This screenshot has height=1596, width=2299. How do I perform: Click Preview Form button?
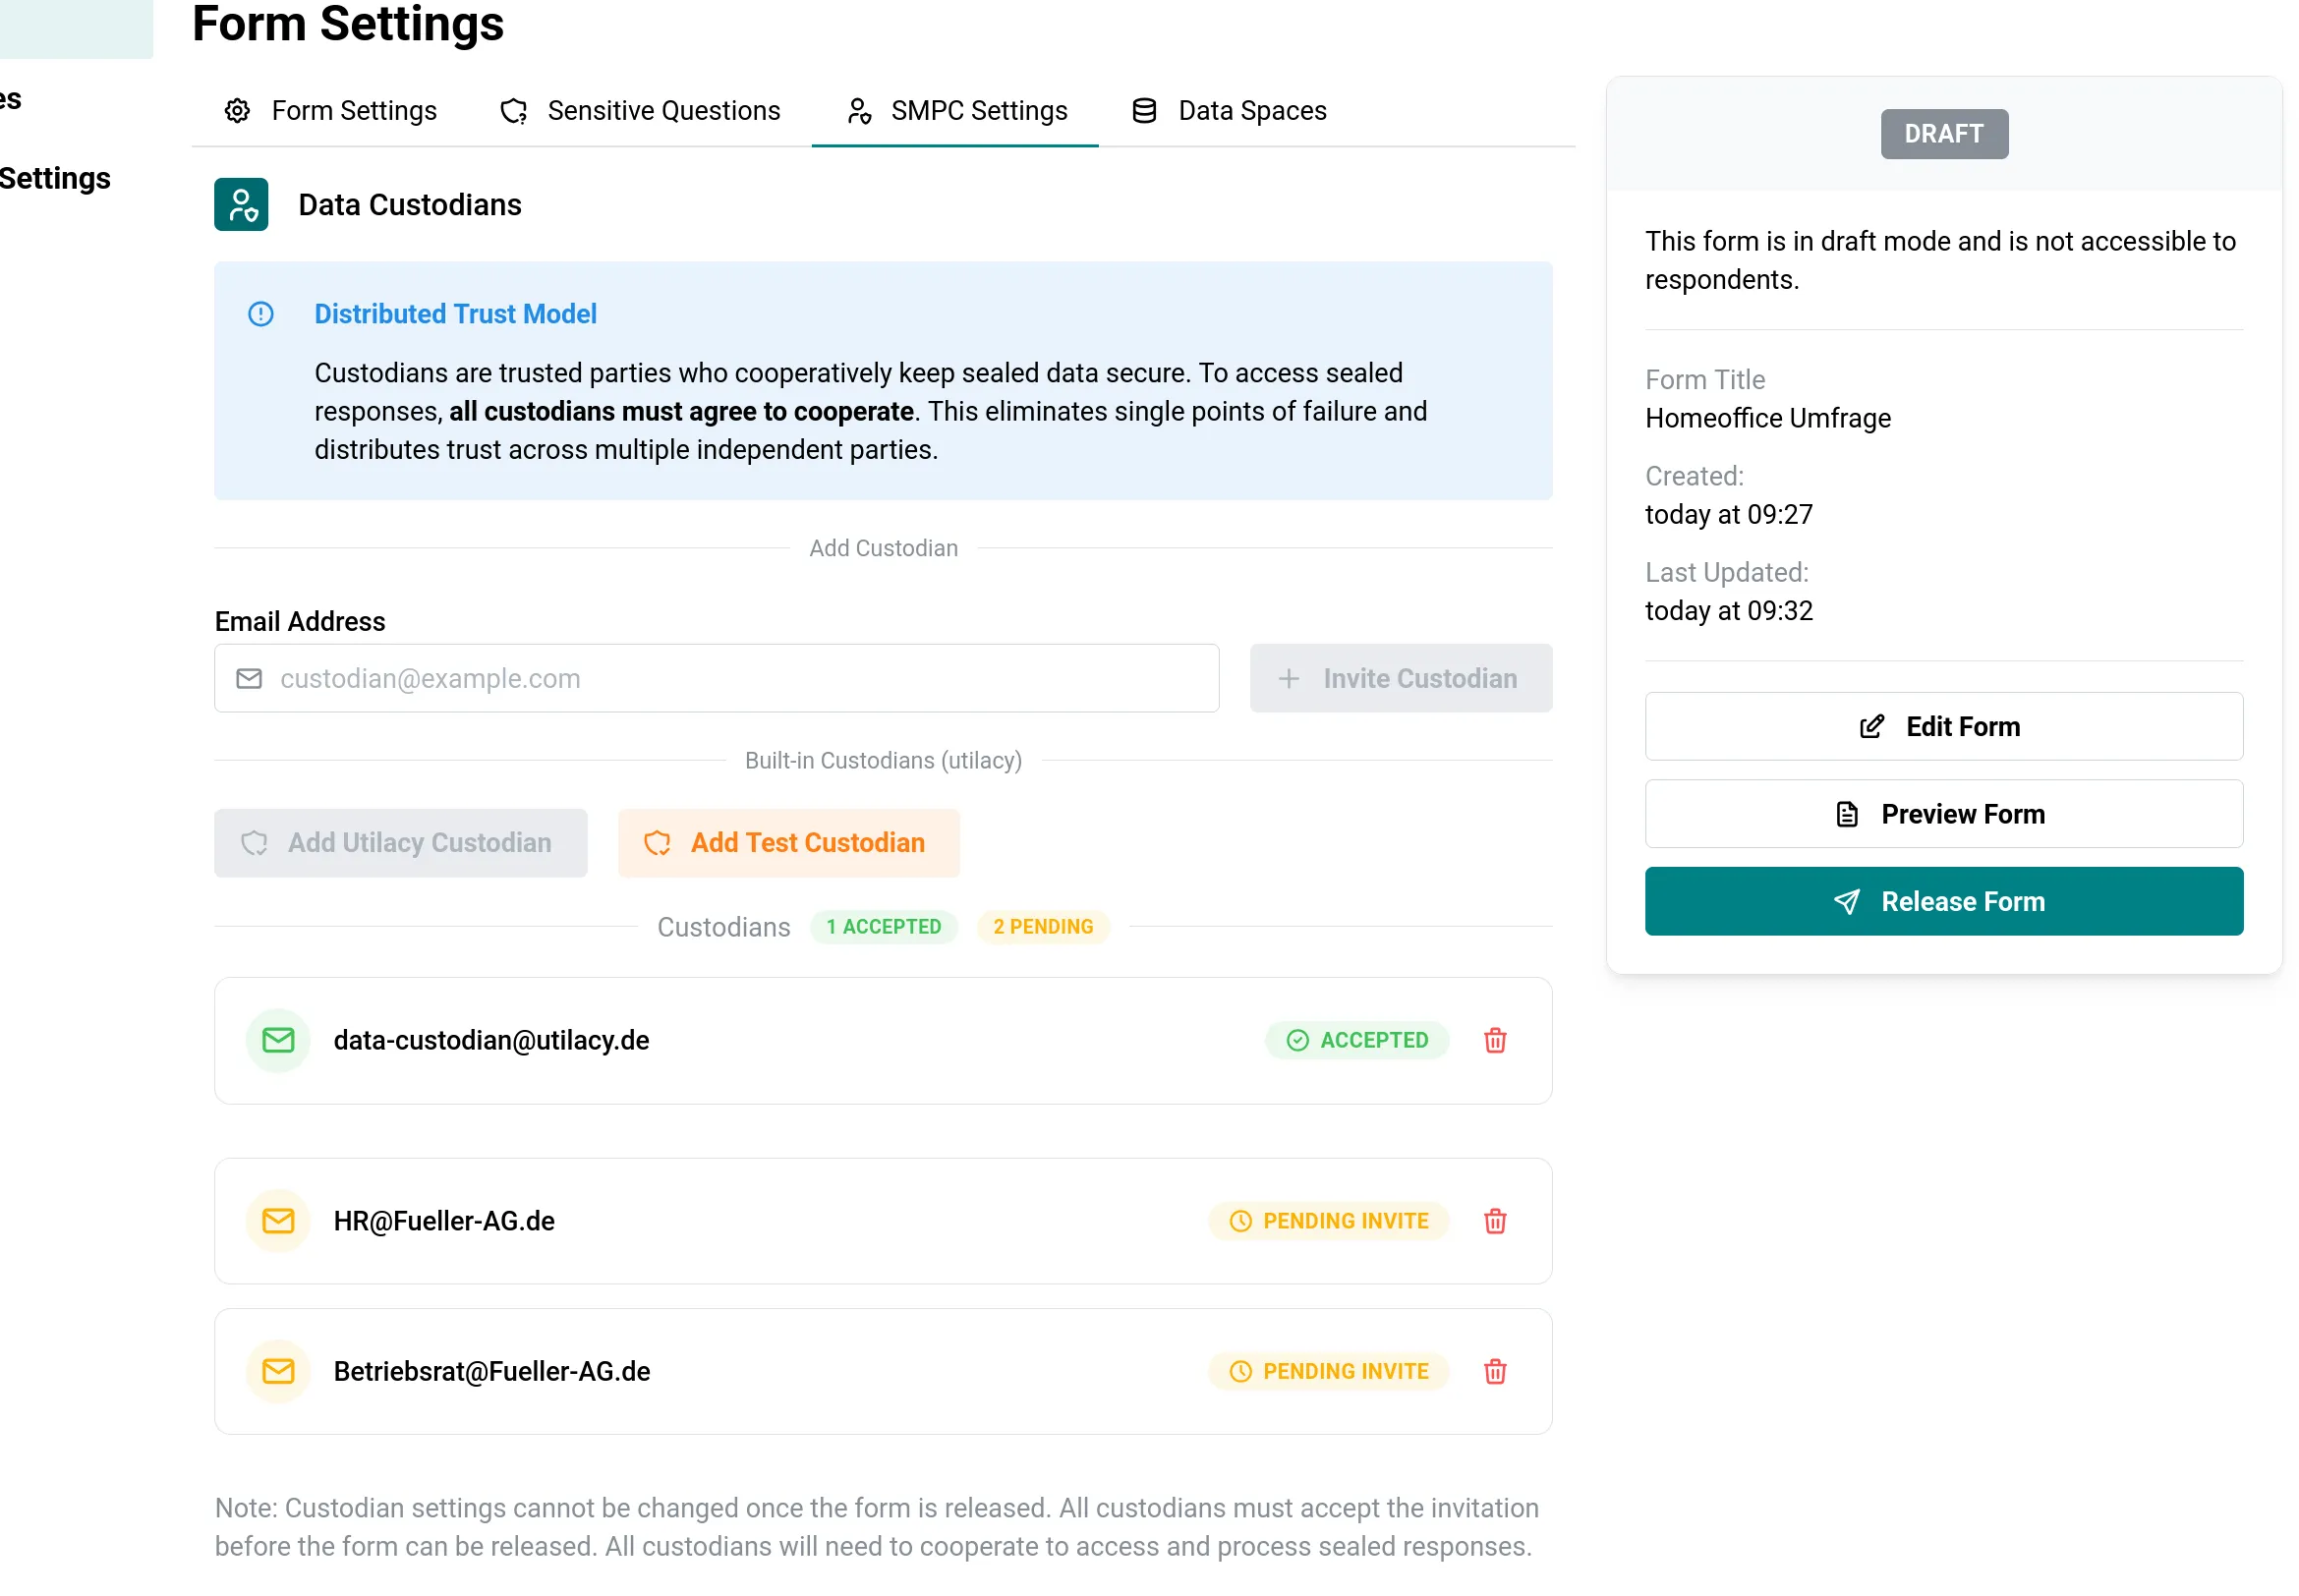point(1942,814)
